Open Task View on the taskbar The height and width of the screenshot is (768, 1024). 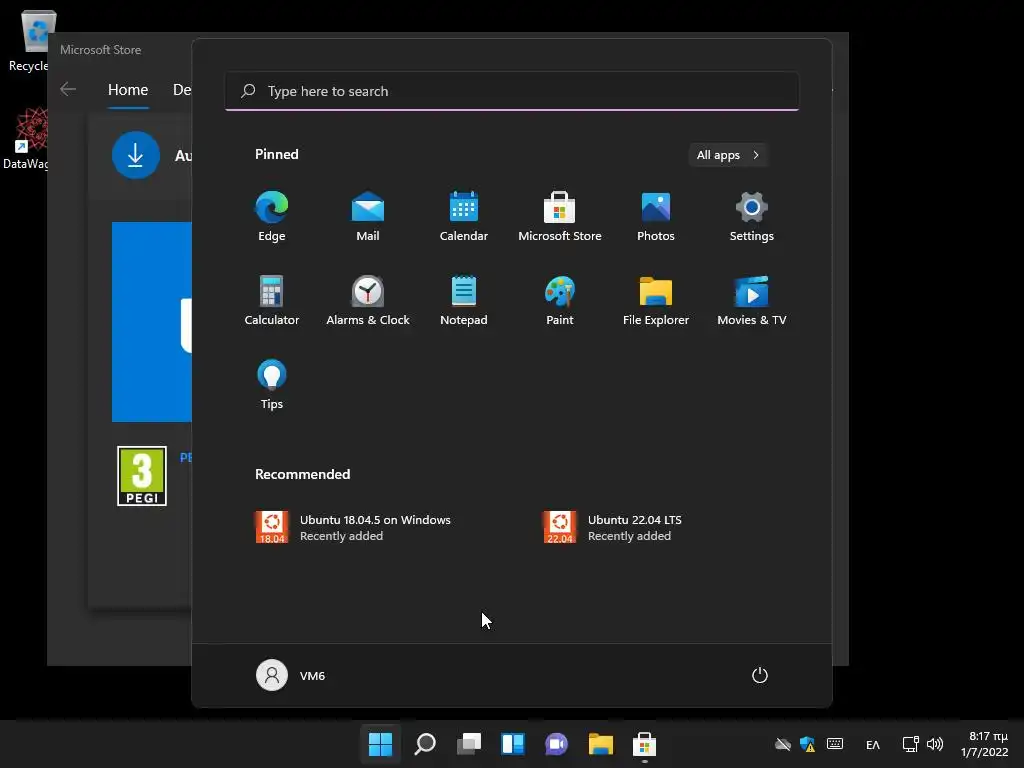click(469, 744)
